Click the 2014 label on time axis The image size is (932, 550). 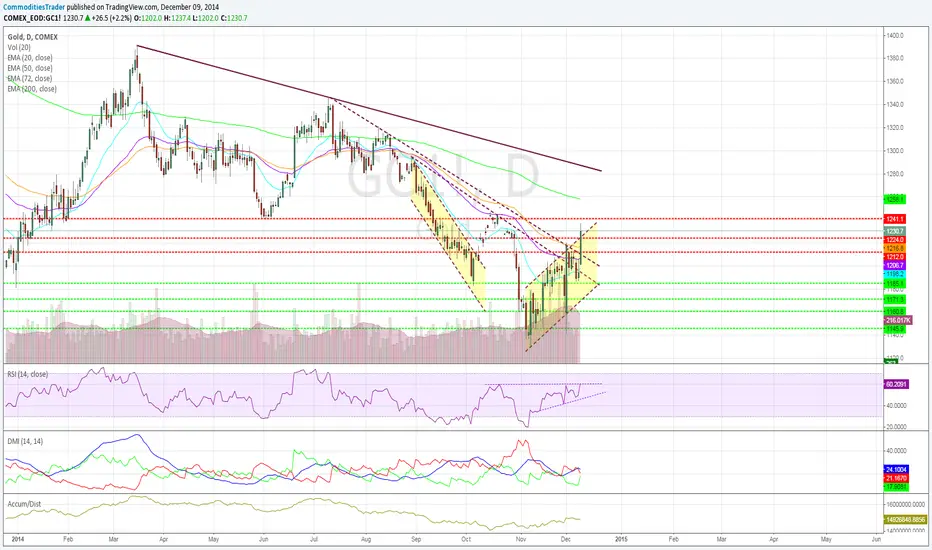[x=18, y=539]
